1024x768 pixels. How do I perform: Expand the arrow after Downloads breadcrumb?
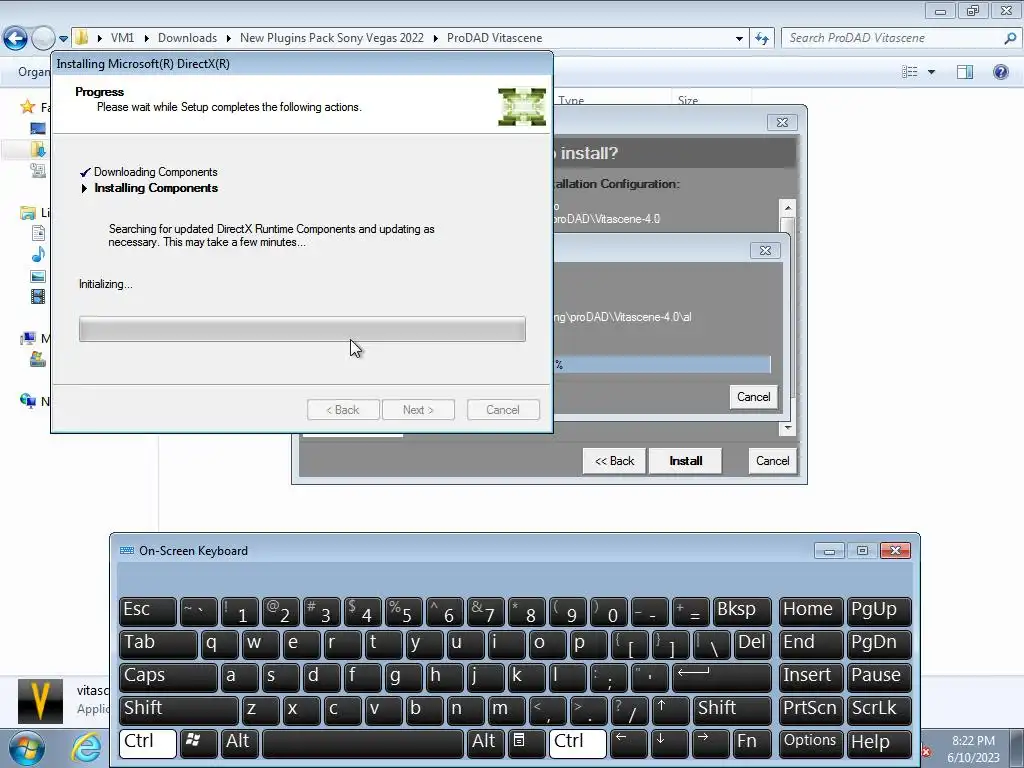[x=229, y=39]
